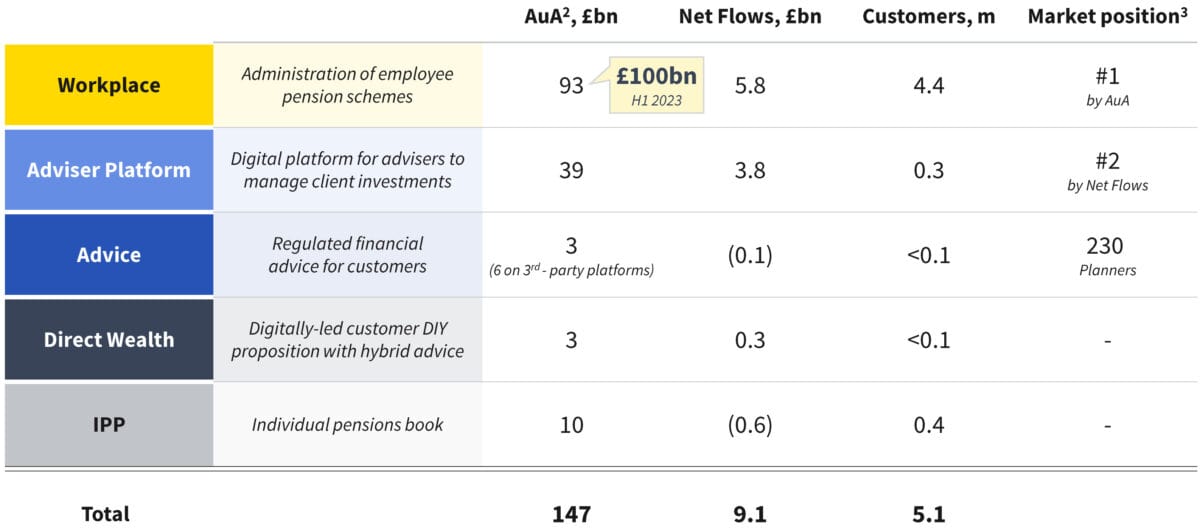The width and height of the screenshot is (1200, 530).
Task: Click the grey IPP row label
Action: point(108,424)
